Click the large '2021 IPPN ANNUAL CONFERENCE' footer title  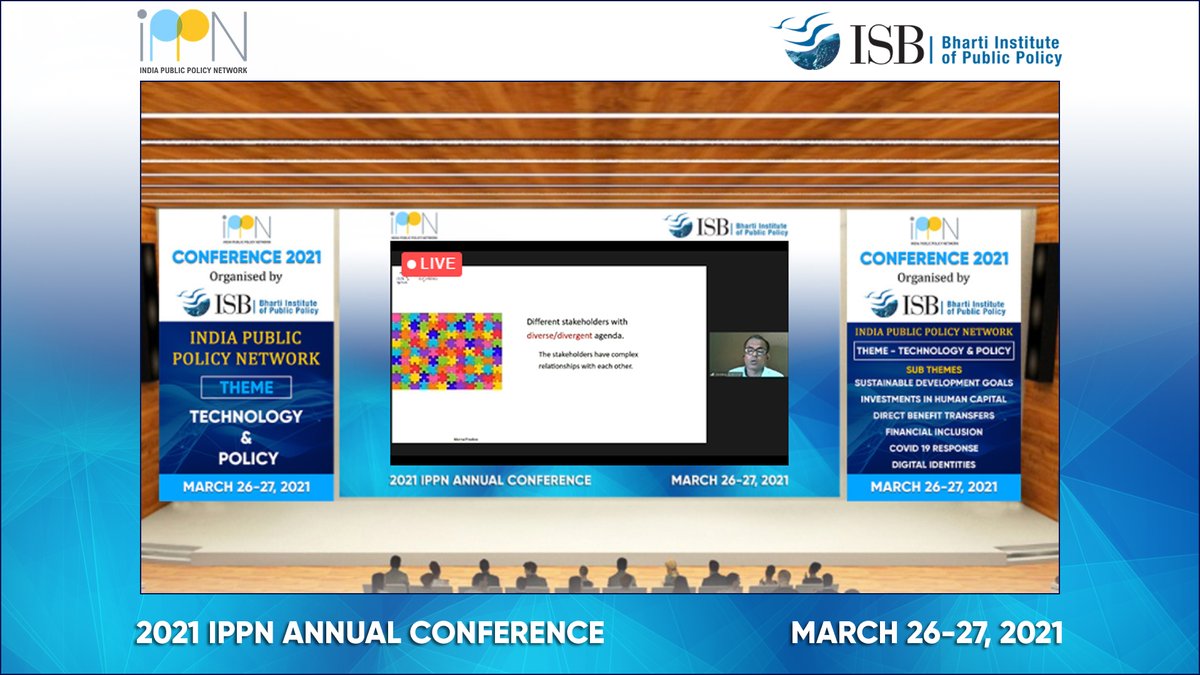(370, 632)
